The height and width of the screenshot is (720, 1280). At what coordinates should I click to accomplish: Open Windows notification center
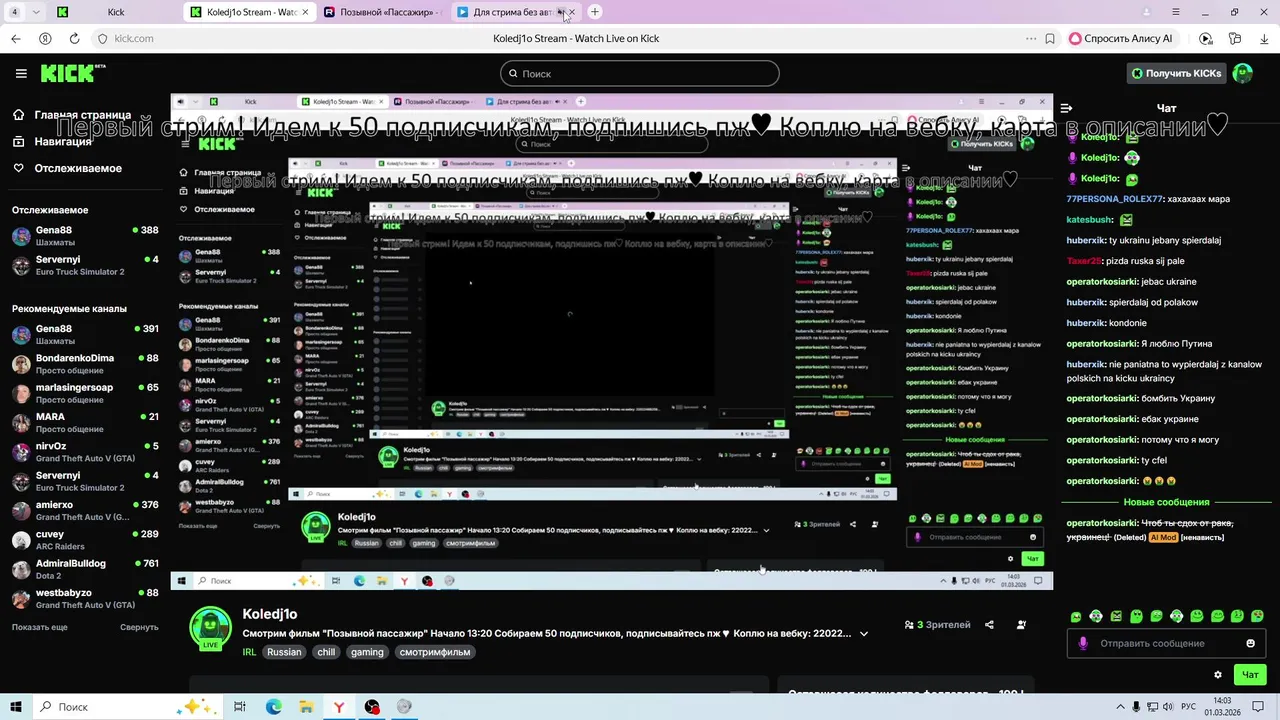[1260, 706]
